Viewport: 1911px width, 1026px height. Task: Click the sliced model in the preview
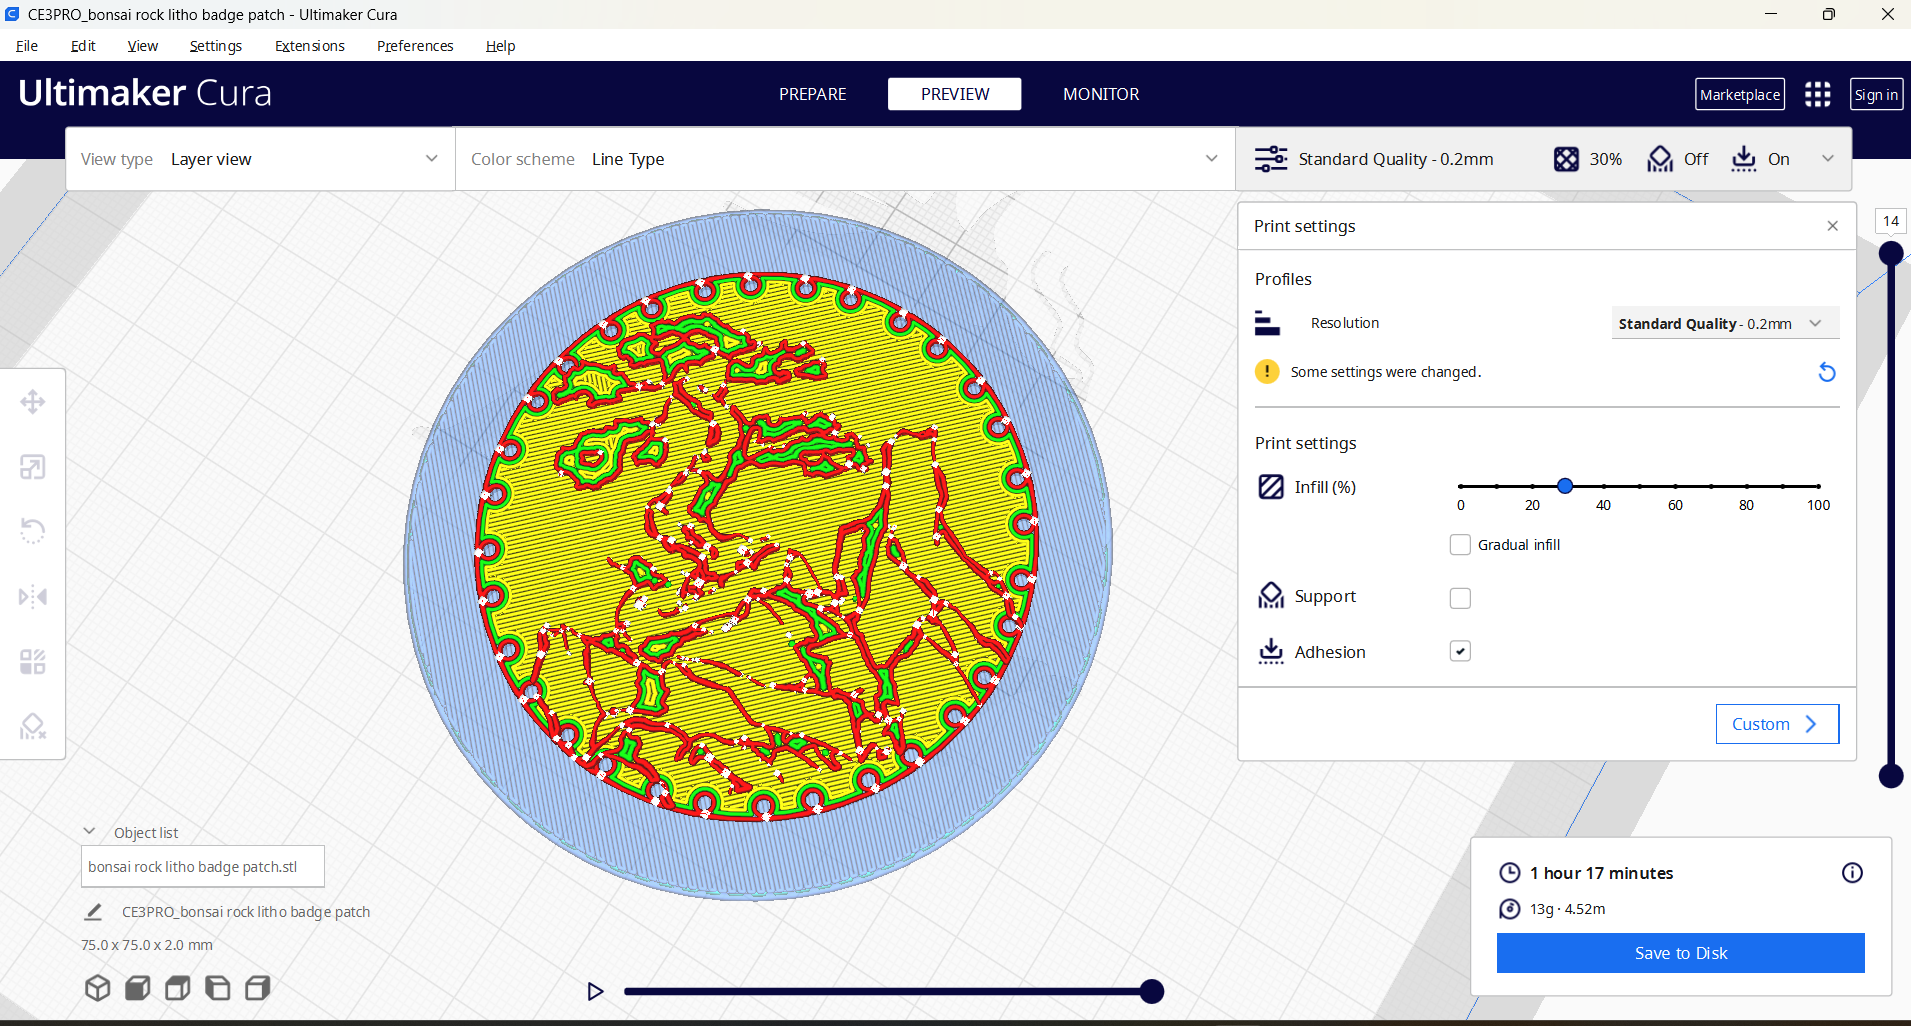757,547
